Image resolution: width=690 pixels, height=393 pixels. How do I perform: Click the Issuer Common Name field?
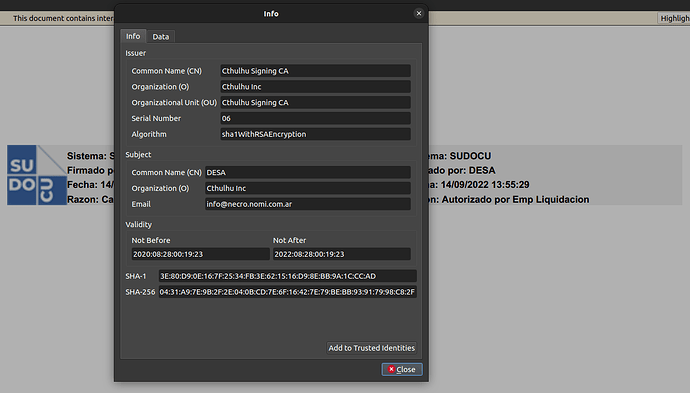tap(315, 71)
